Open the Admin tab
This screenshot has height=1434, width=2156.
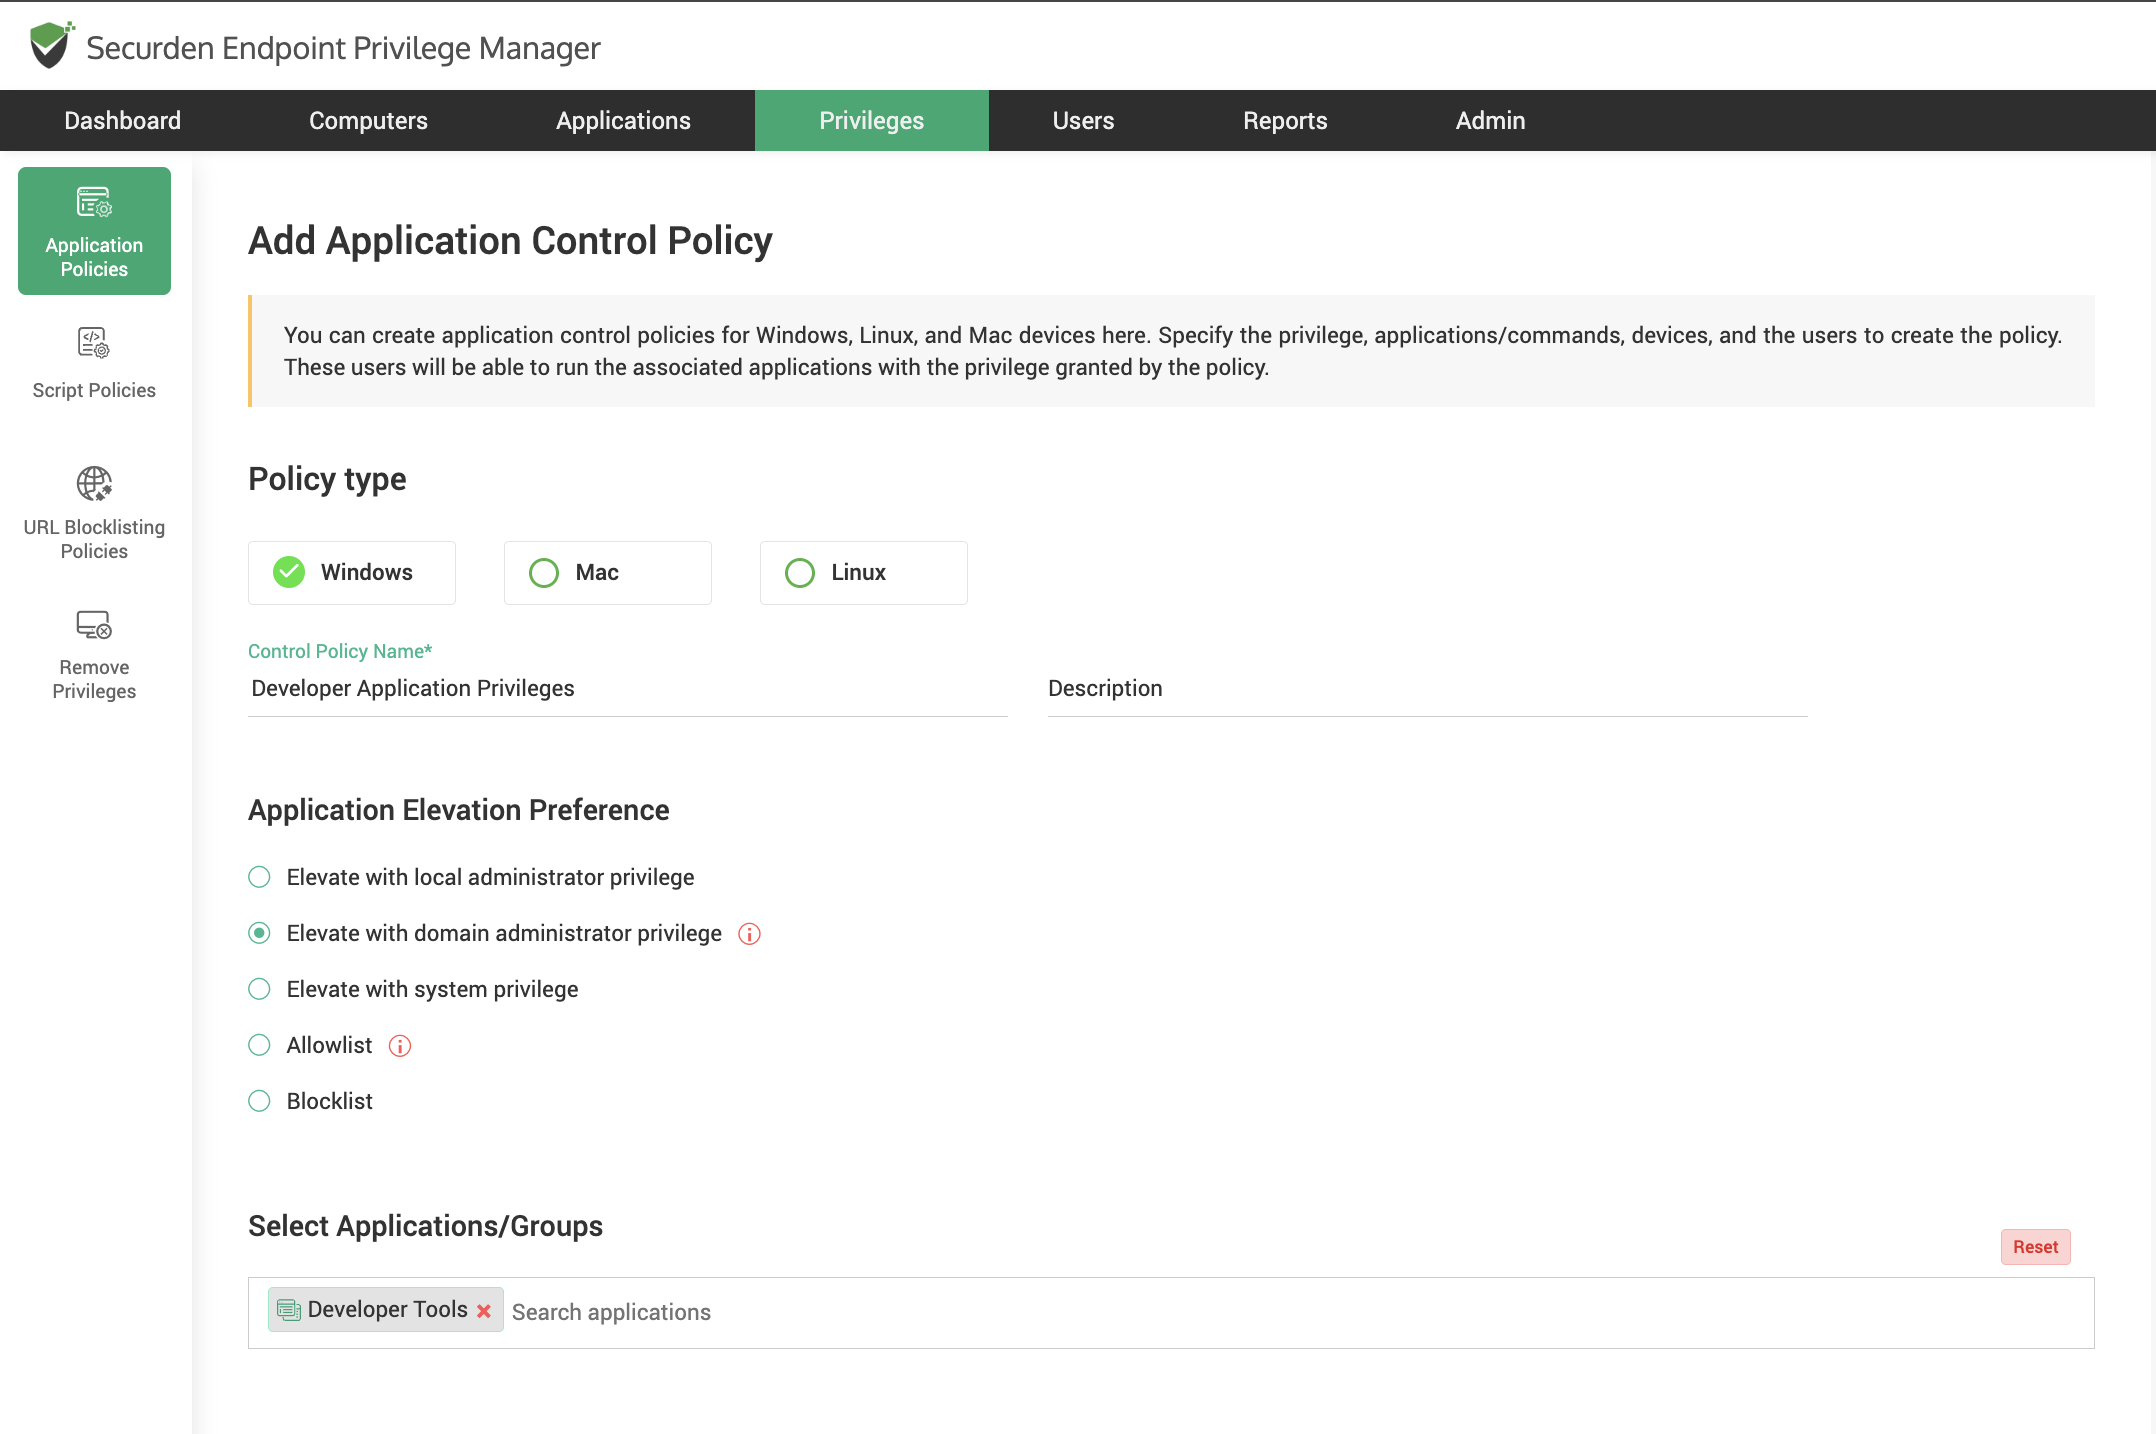point(1490,121)
